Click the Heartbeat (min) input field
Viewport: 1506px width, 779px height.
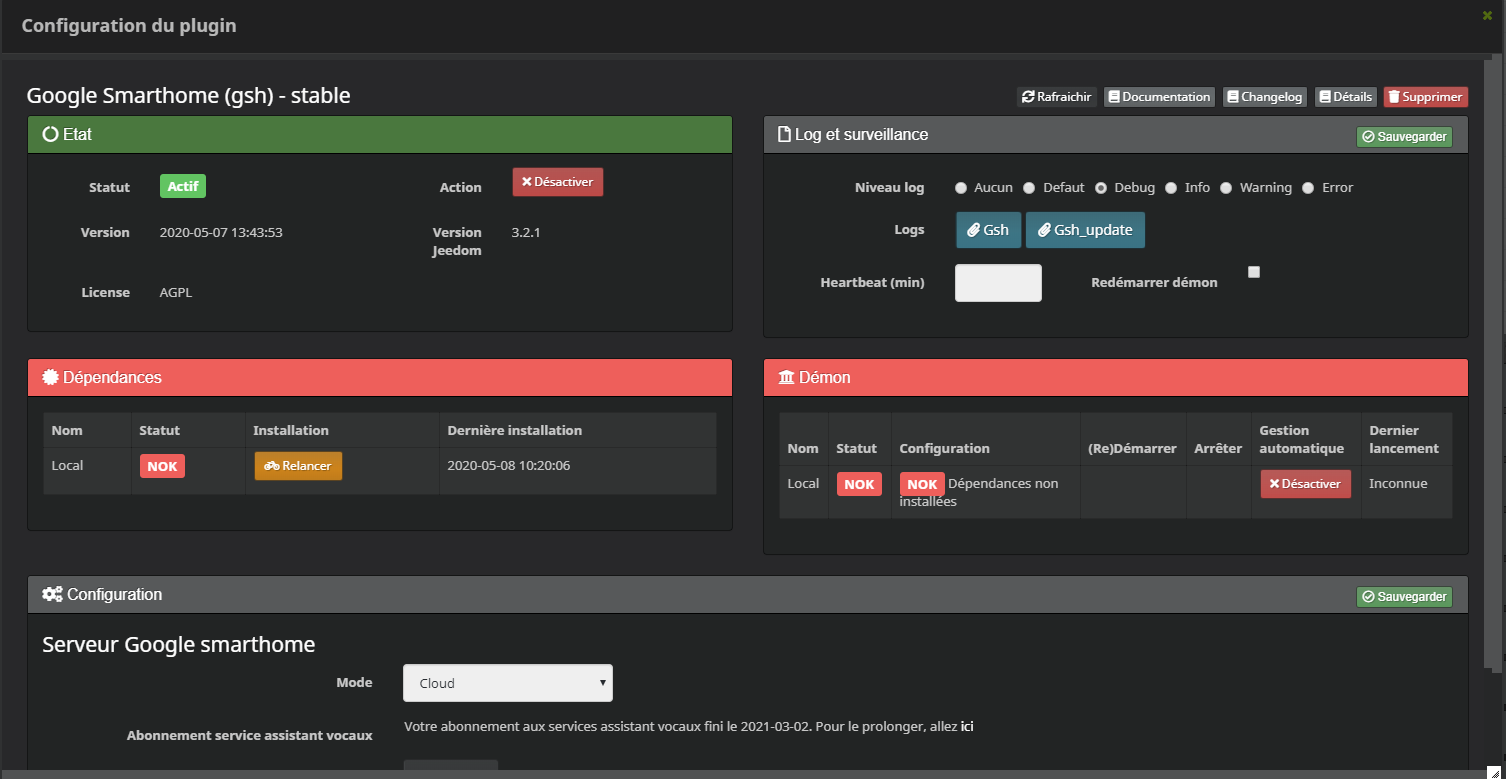pos(998,283)
